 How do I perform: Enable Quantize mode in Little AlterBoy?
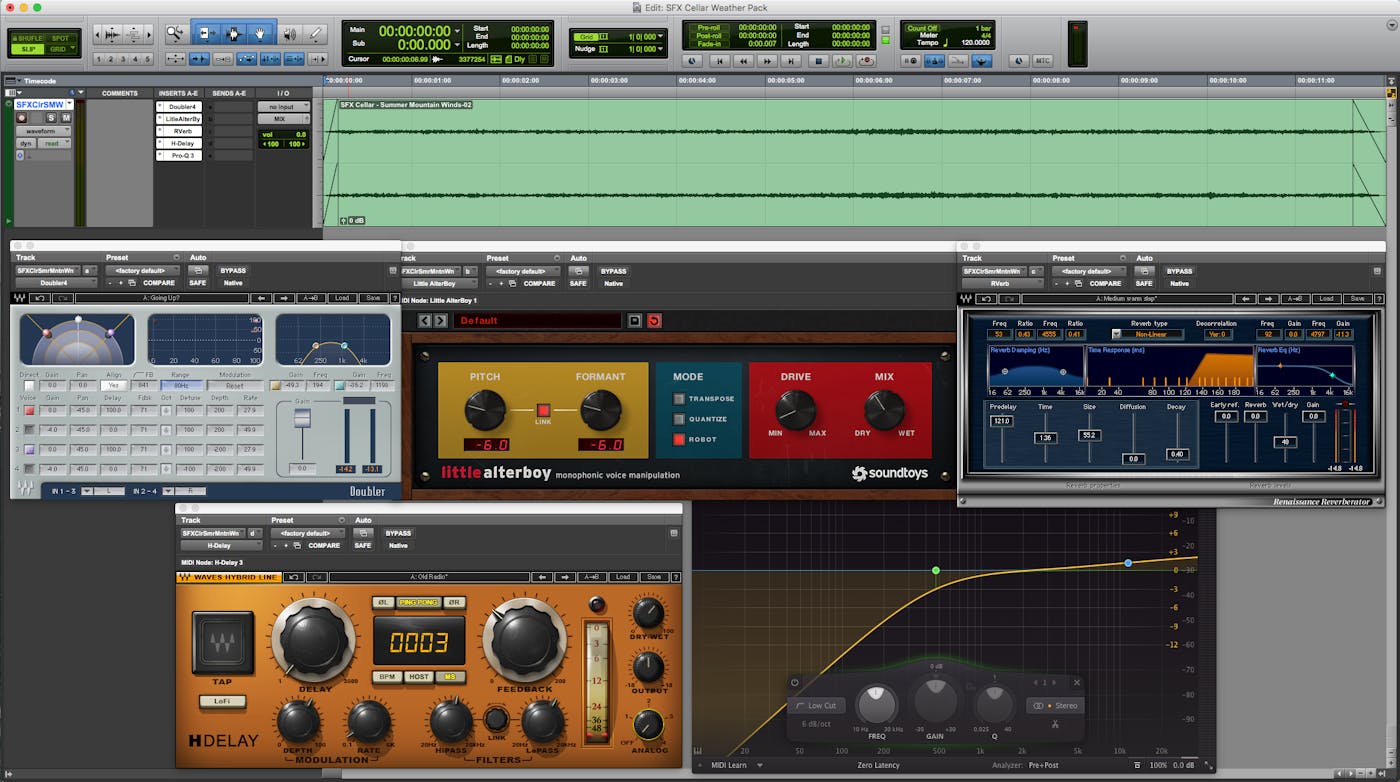coord(679,419)
